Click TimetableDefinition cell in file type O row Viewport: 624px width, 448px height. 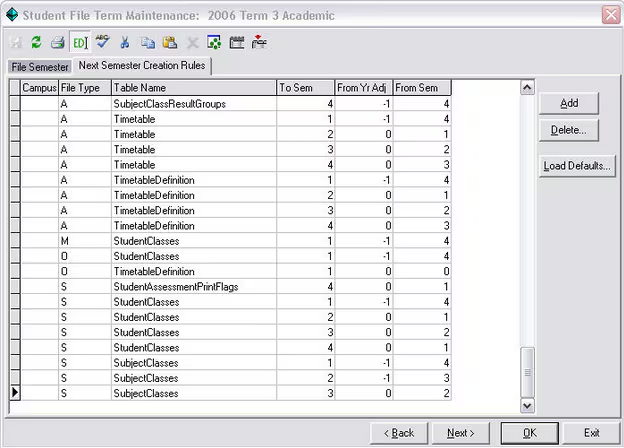(x=194, y=271)
